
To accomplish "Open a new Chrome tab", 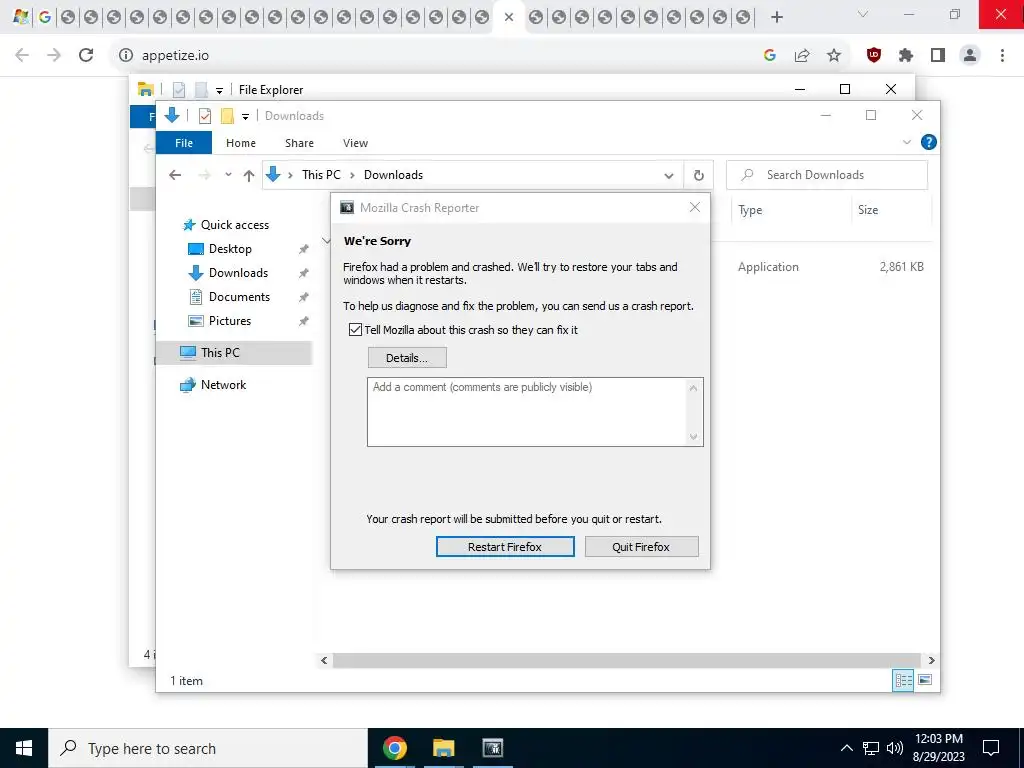I will tap(776, 17).
